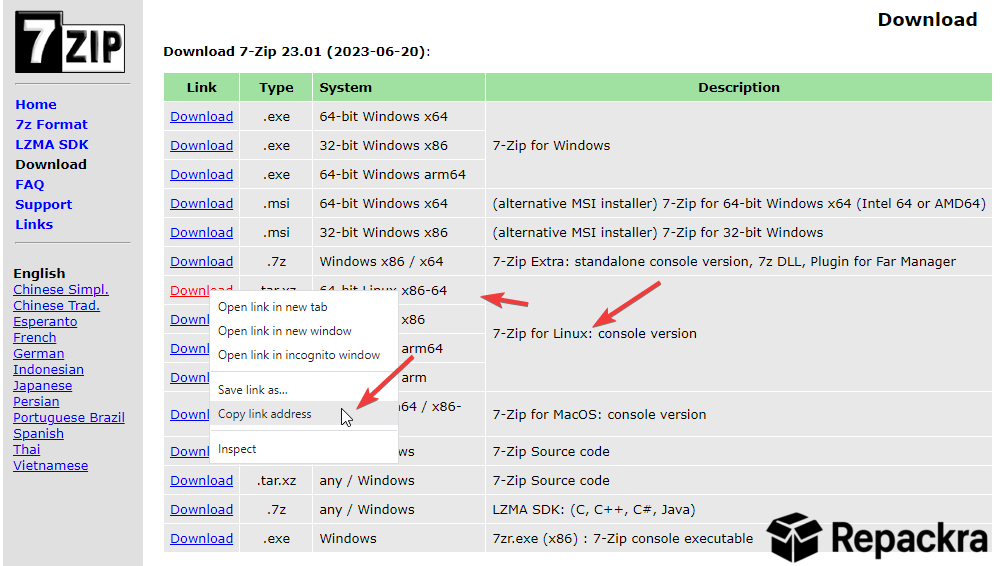The height and width of the screenshot is (566, 1004).
Task: Go to the 7z Format page
Action: pyautogui.click(x=51, y=124)
